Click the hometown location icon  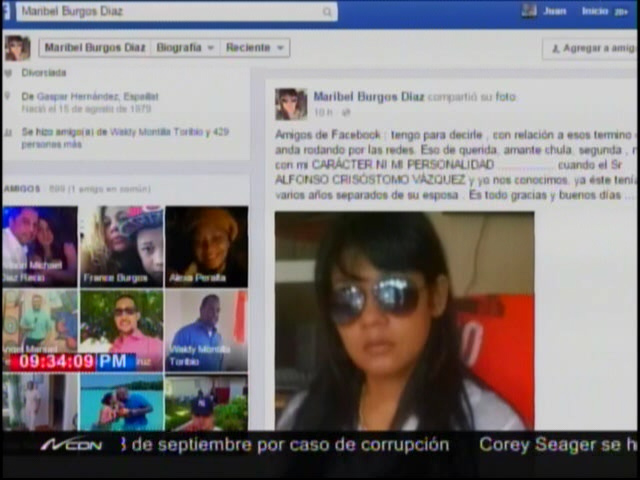tap(9, 97)
